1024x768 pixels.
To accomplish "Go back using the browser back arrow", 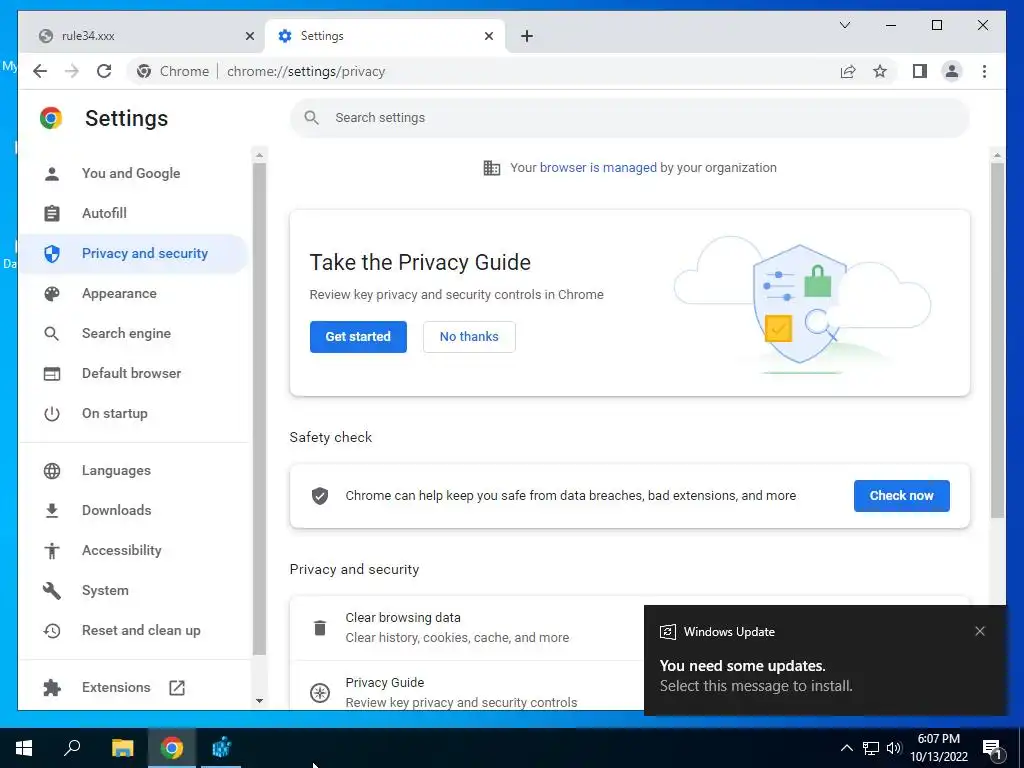I will pyautogui.click(x=40, y=71).
